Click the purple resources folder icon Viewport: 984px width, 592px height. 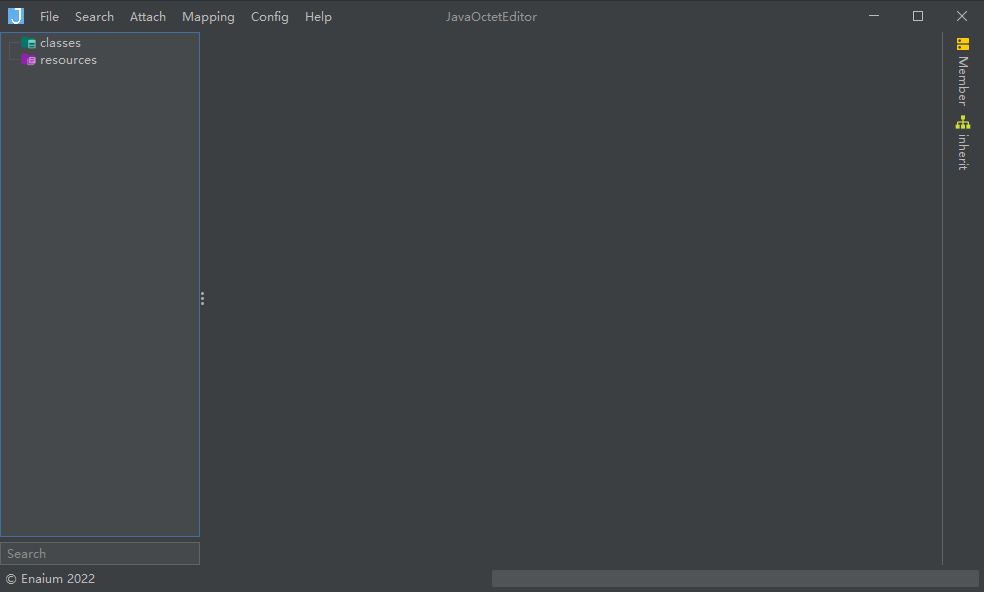tap(29, 60)
